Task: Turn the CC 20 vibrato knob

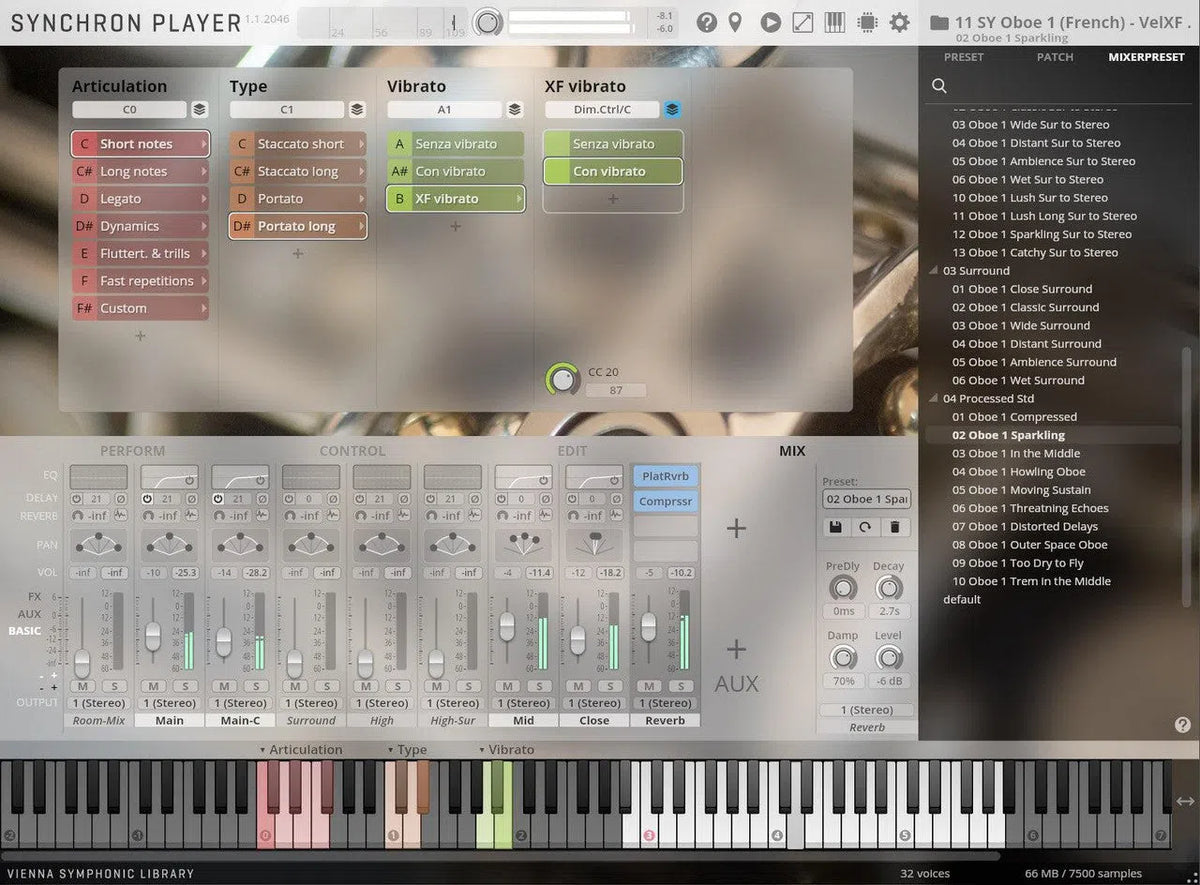Action: pos(562,378)
